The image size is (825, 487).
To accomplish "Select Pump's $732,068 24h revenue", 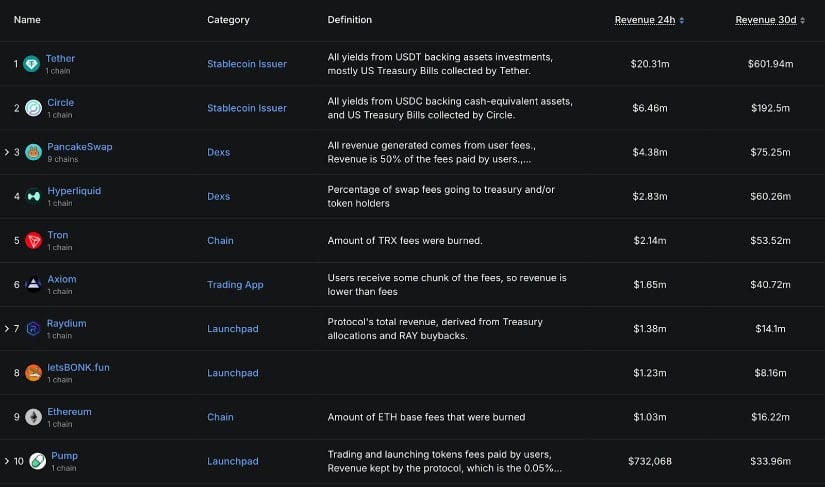I will 650,462.
